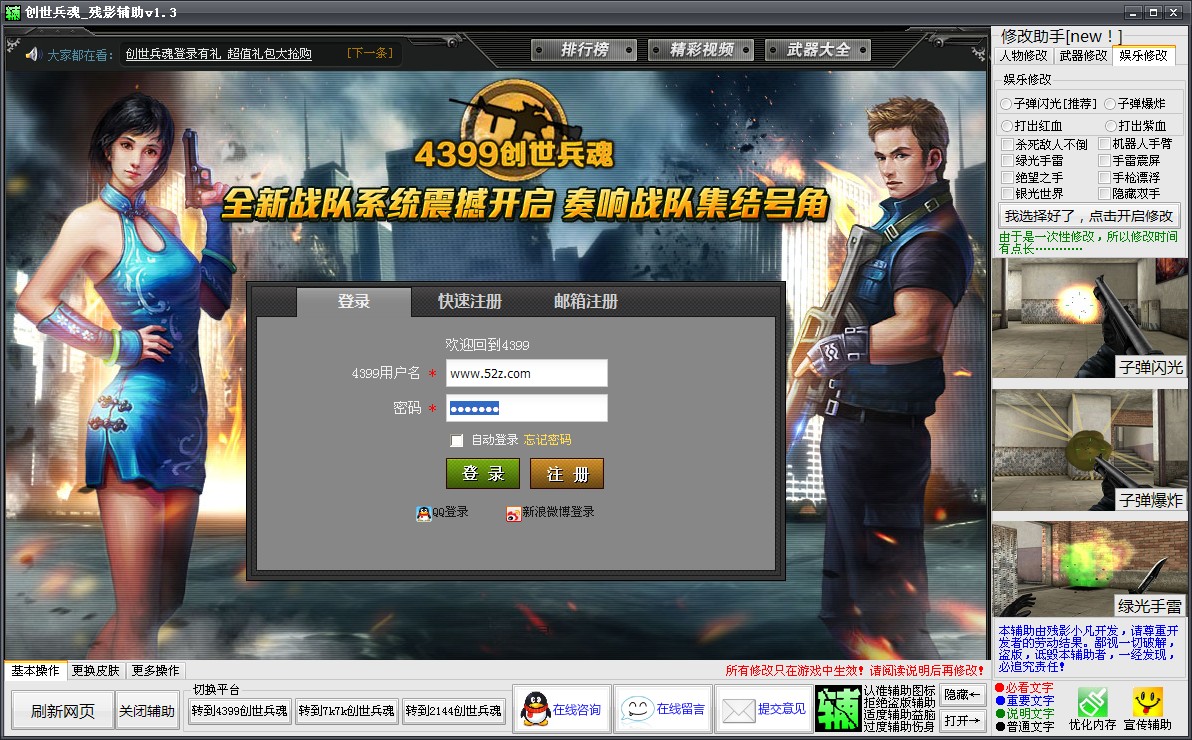
Task: Open the 忘记密码 link
Action: [x=547, y=440]
